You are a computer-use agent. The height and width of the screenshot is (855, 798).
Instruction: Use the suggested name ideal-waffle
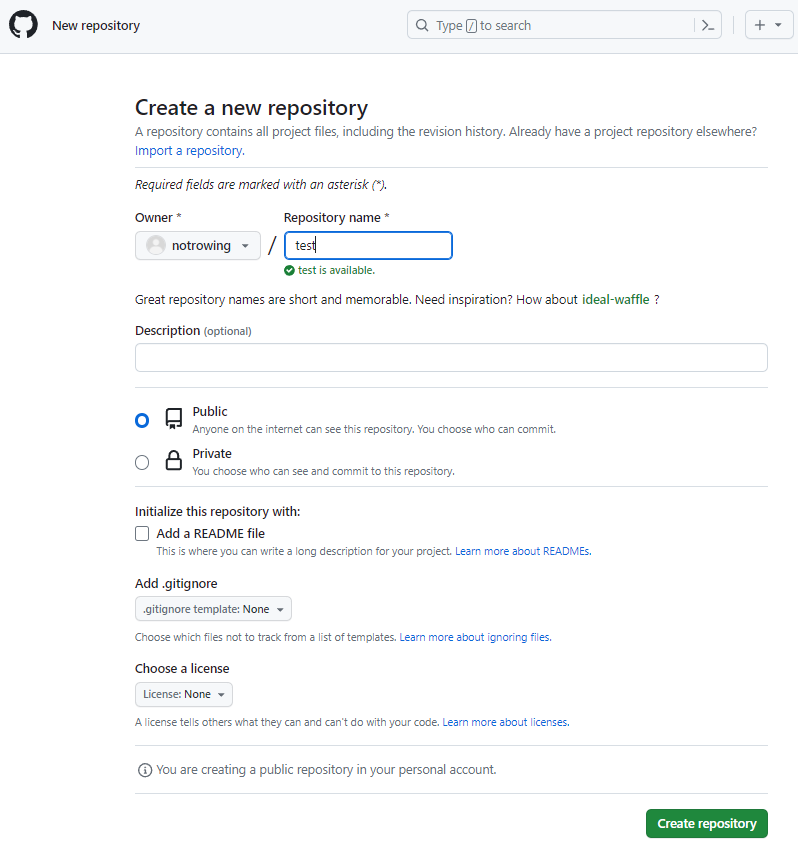click(x=616, y=299)
